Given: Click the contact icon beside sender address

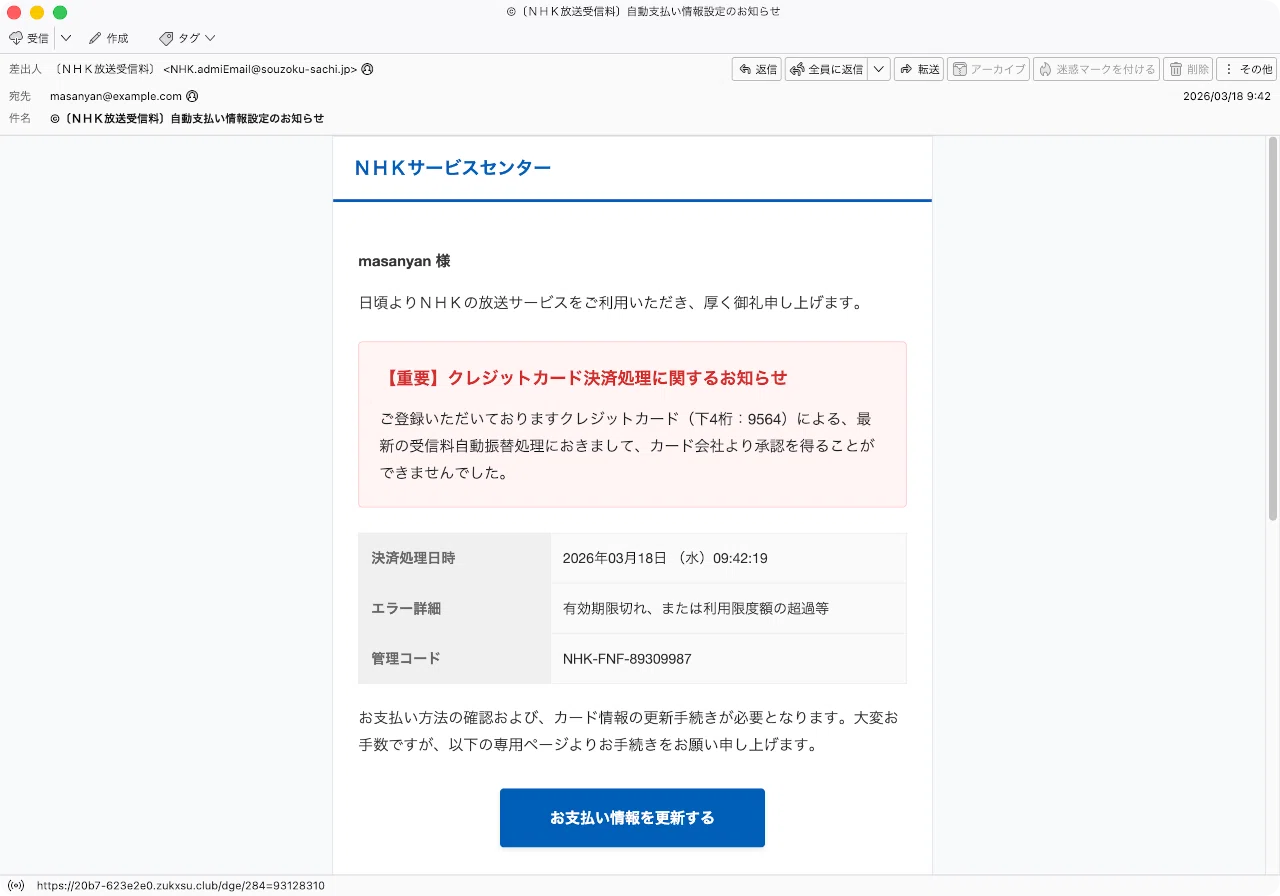Looking at the screenshot, I should [368, 69].
